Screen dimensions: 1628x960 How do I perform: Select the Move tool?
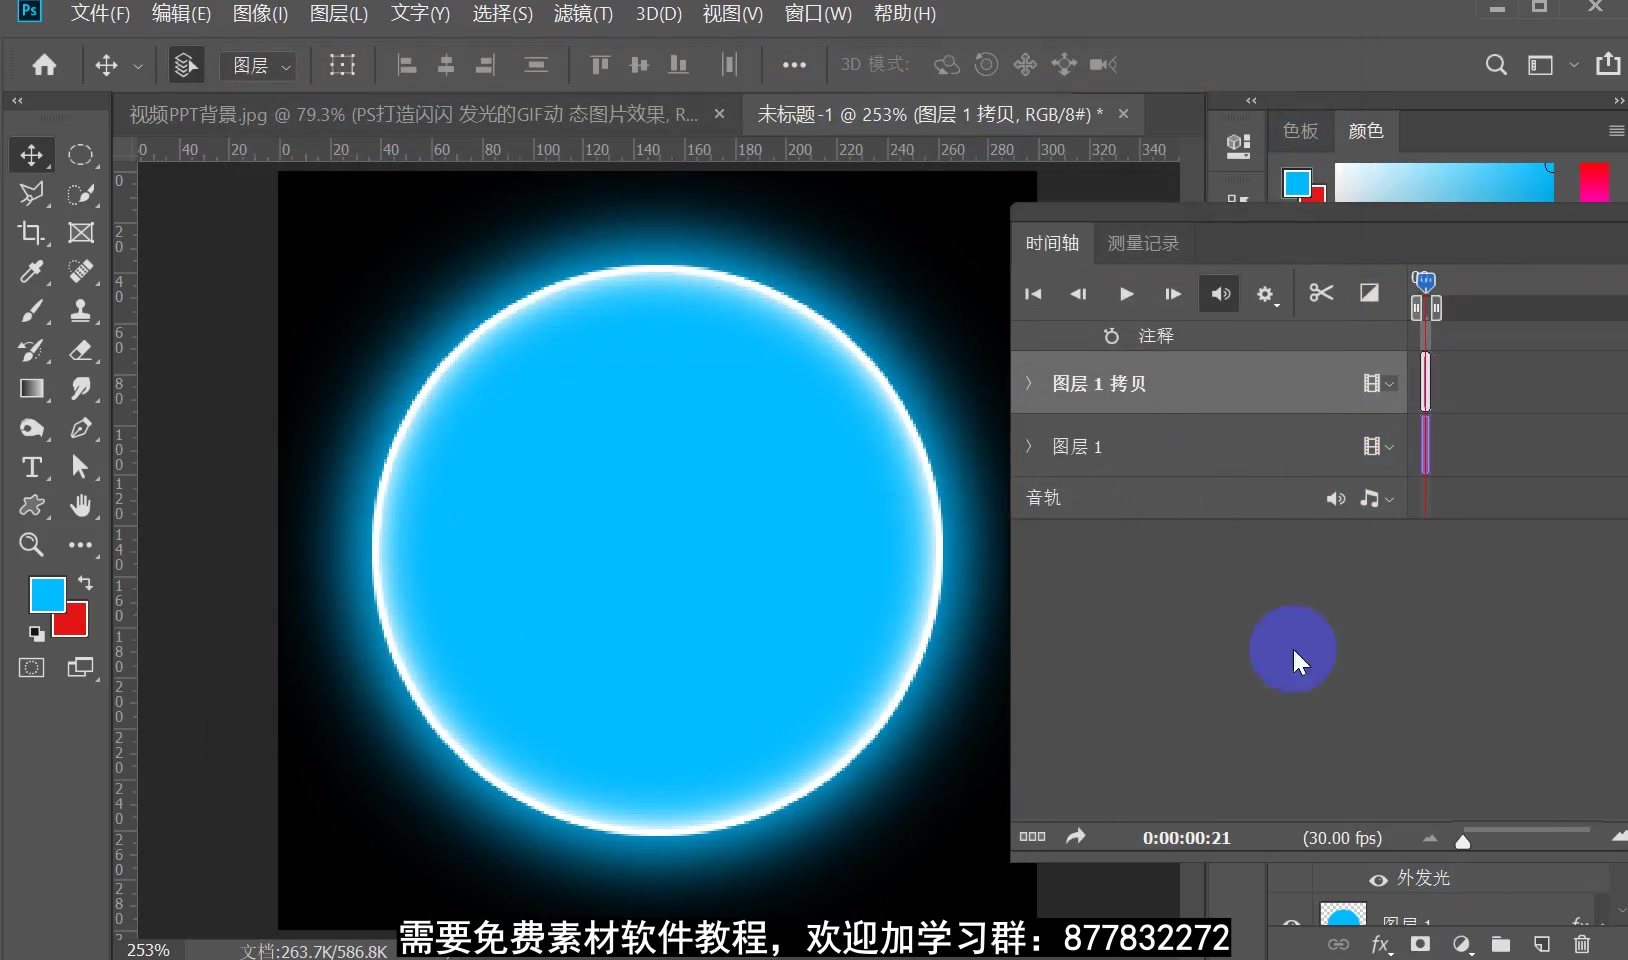(31, 155)
